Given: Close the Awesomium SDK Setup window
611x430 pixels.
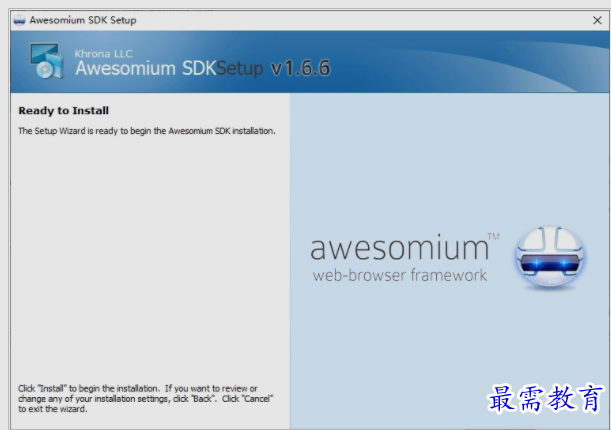Looking at the screenshot, I should coord(597,20).
